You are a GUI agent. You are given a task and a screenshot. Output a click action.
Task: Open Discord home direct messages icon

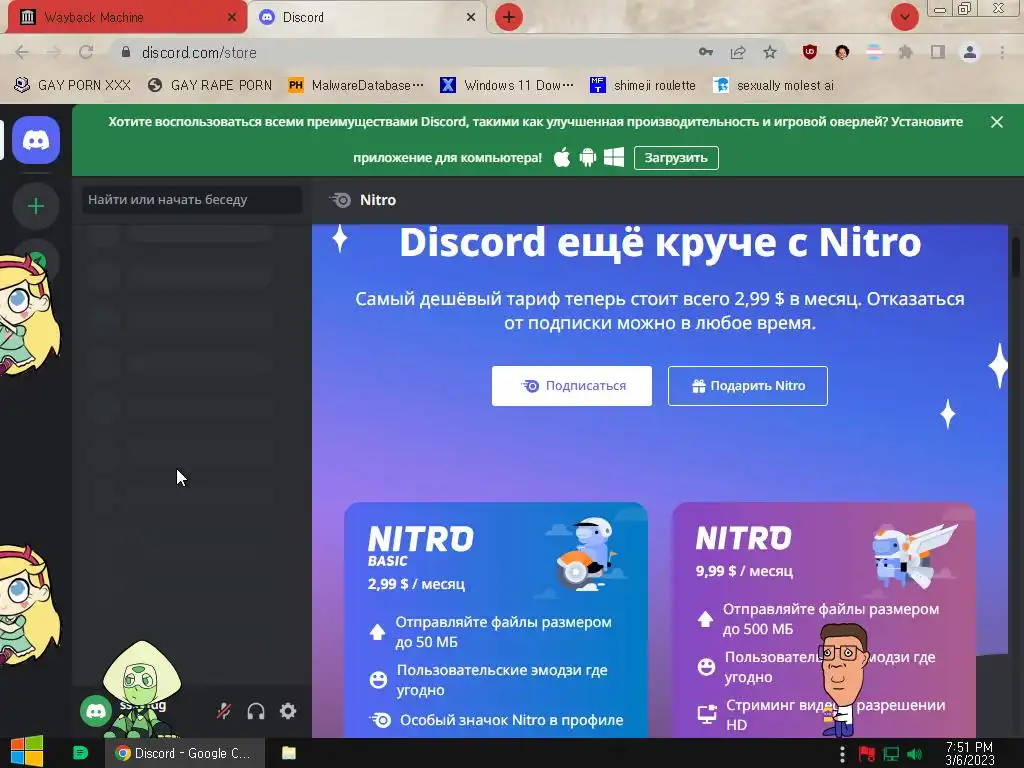(x=36, y=140)
